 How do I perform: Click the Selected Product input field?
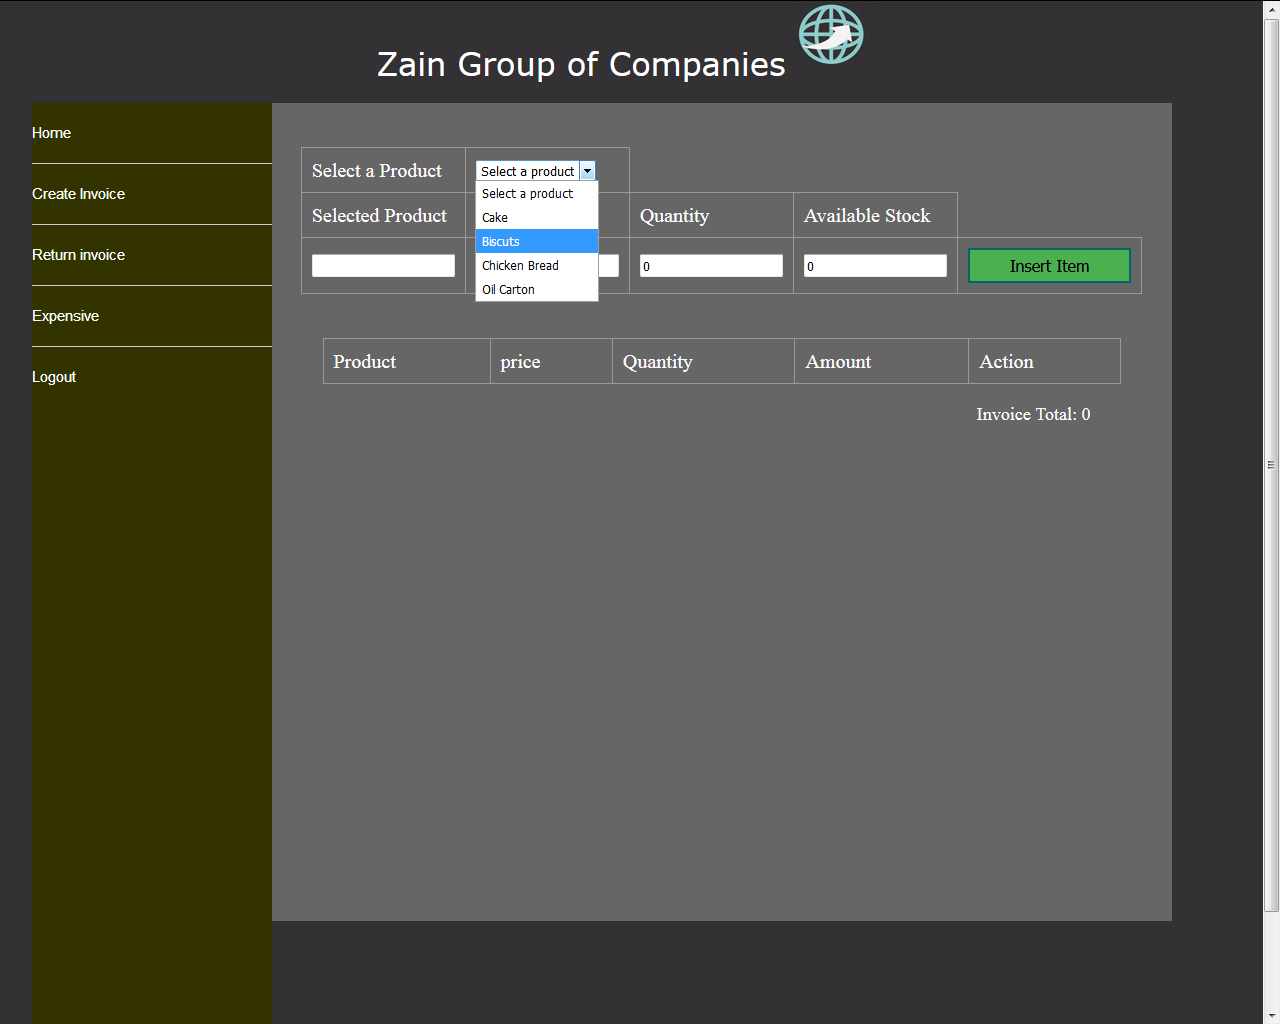(x=383, y=265)
